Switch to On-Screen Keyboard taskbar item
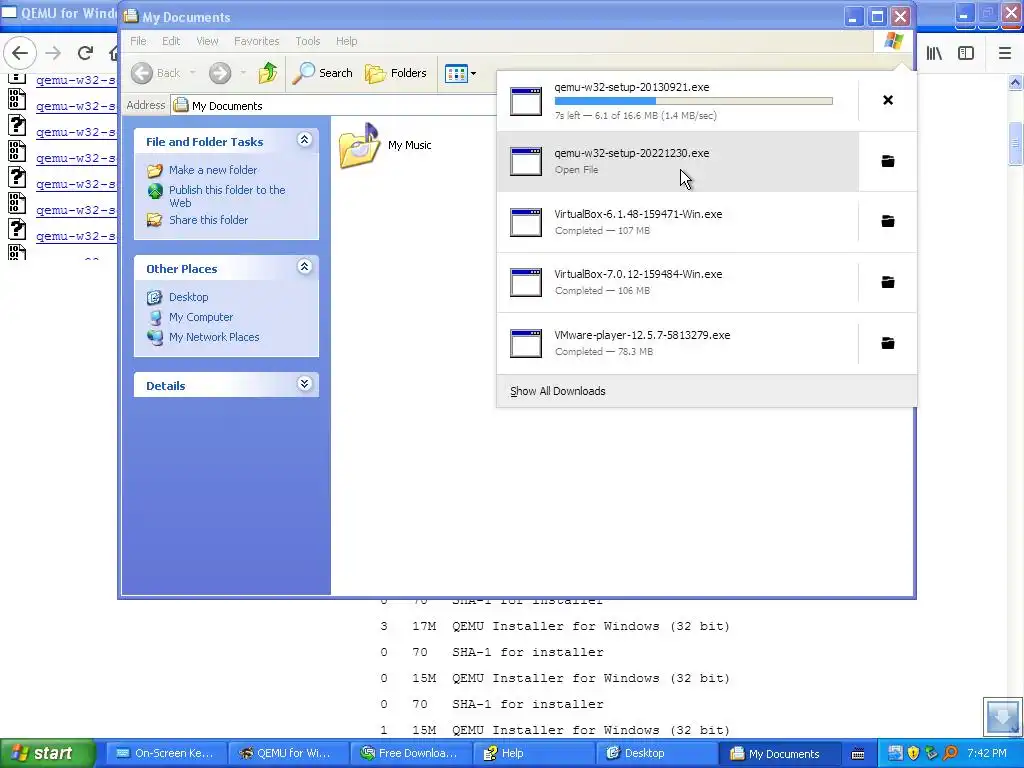The width and height of the screenshot is (1024, 768). click(165, 754)
